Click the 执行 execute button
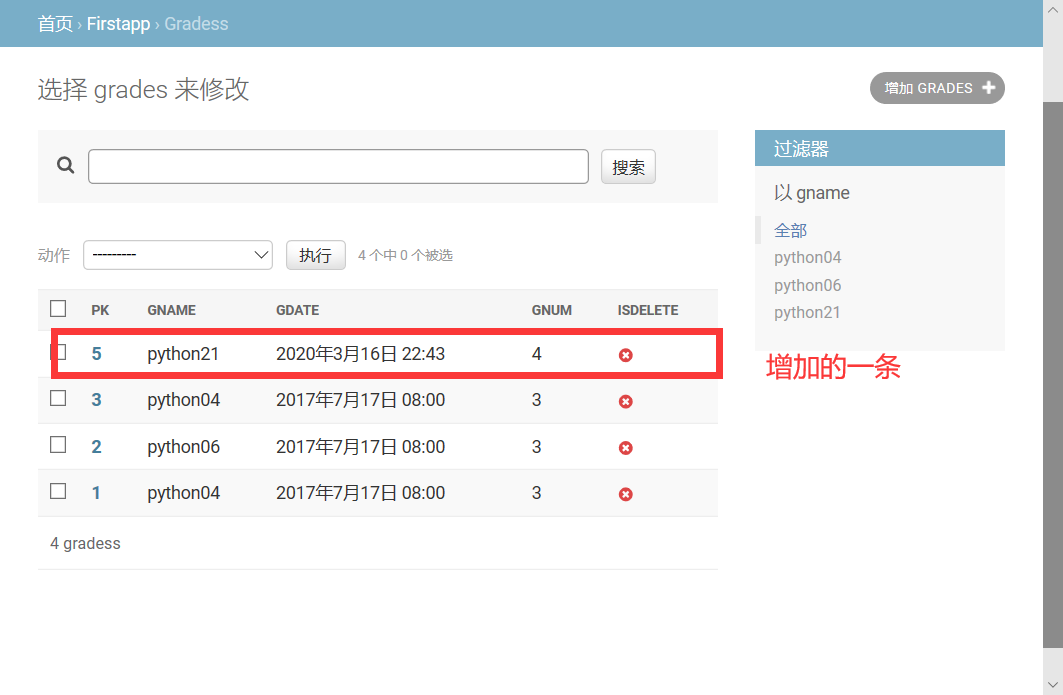Viewport: 1063px width, 695px height. click(x=315, y=255)
